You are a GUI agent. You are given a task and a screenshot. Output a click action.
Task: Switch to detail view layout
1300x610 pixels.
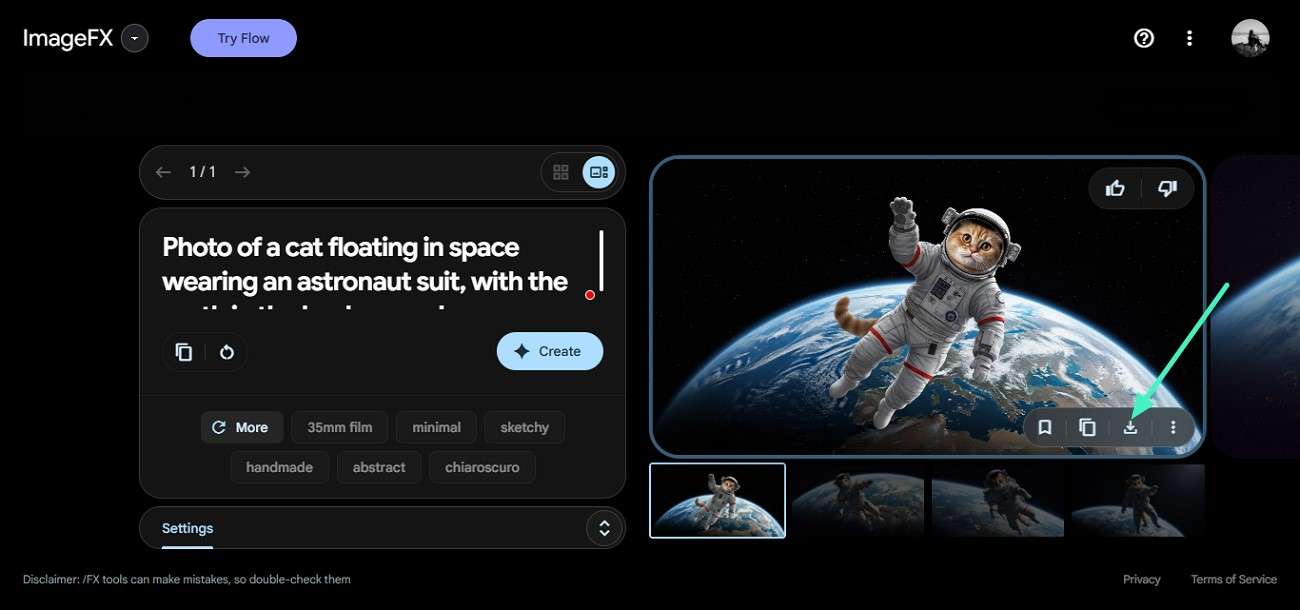(599, 172)
